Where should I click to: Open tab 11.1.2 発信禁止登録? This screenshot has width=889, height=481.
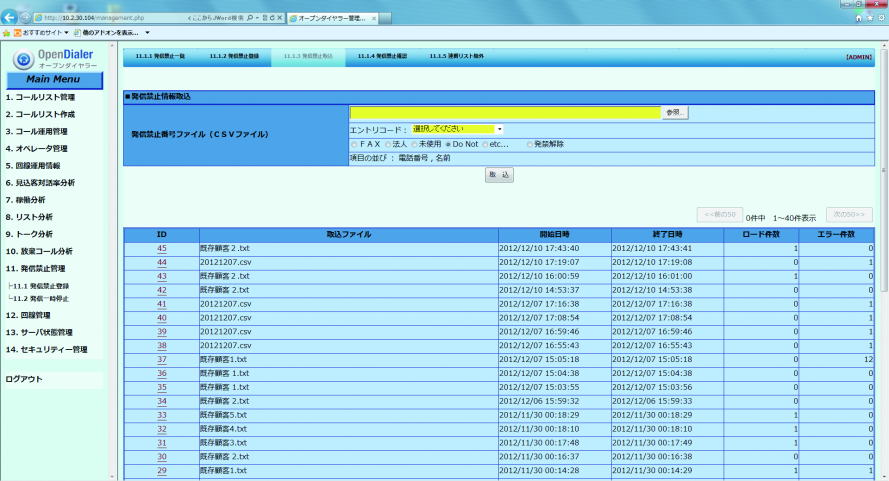pyautogui.click(x=234, y=56)
